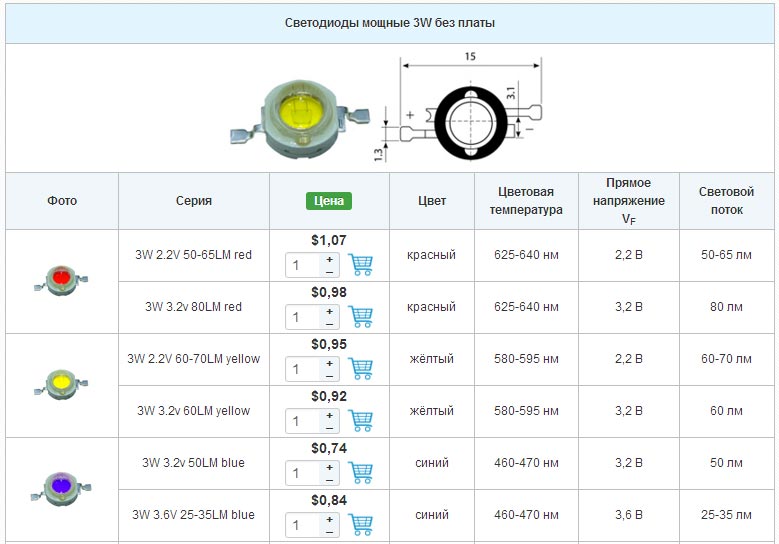
Task: Click Прямое напряжение VF column header
Action: pyautogui.click(x=628, y=201)
